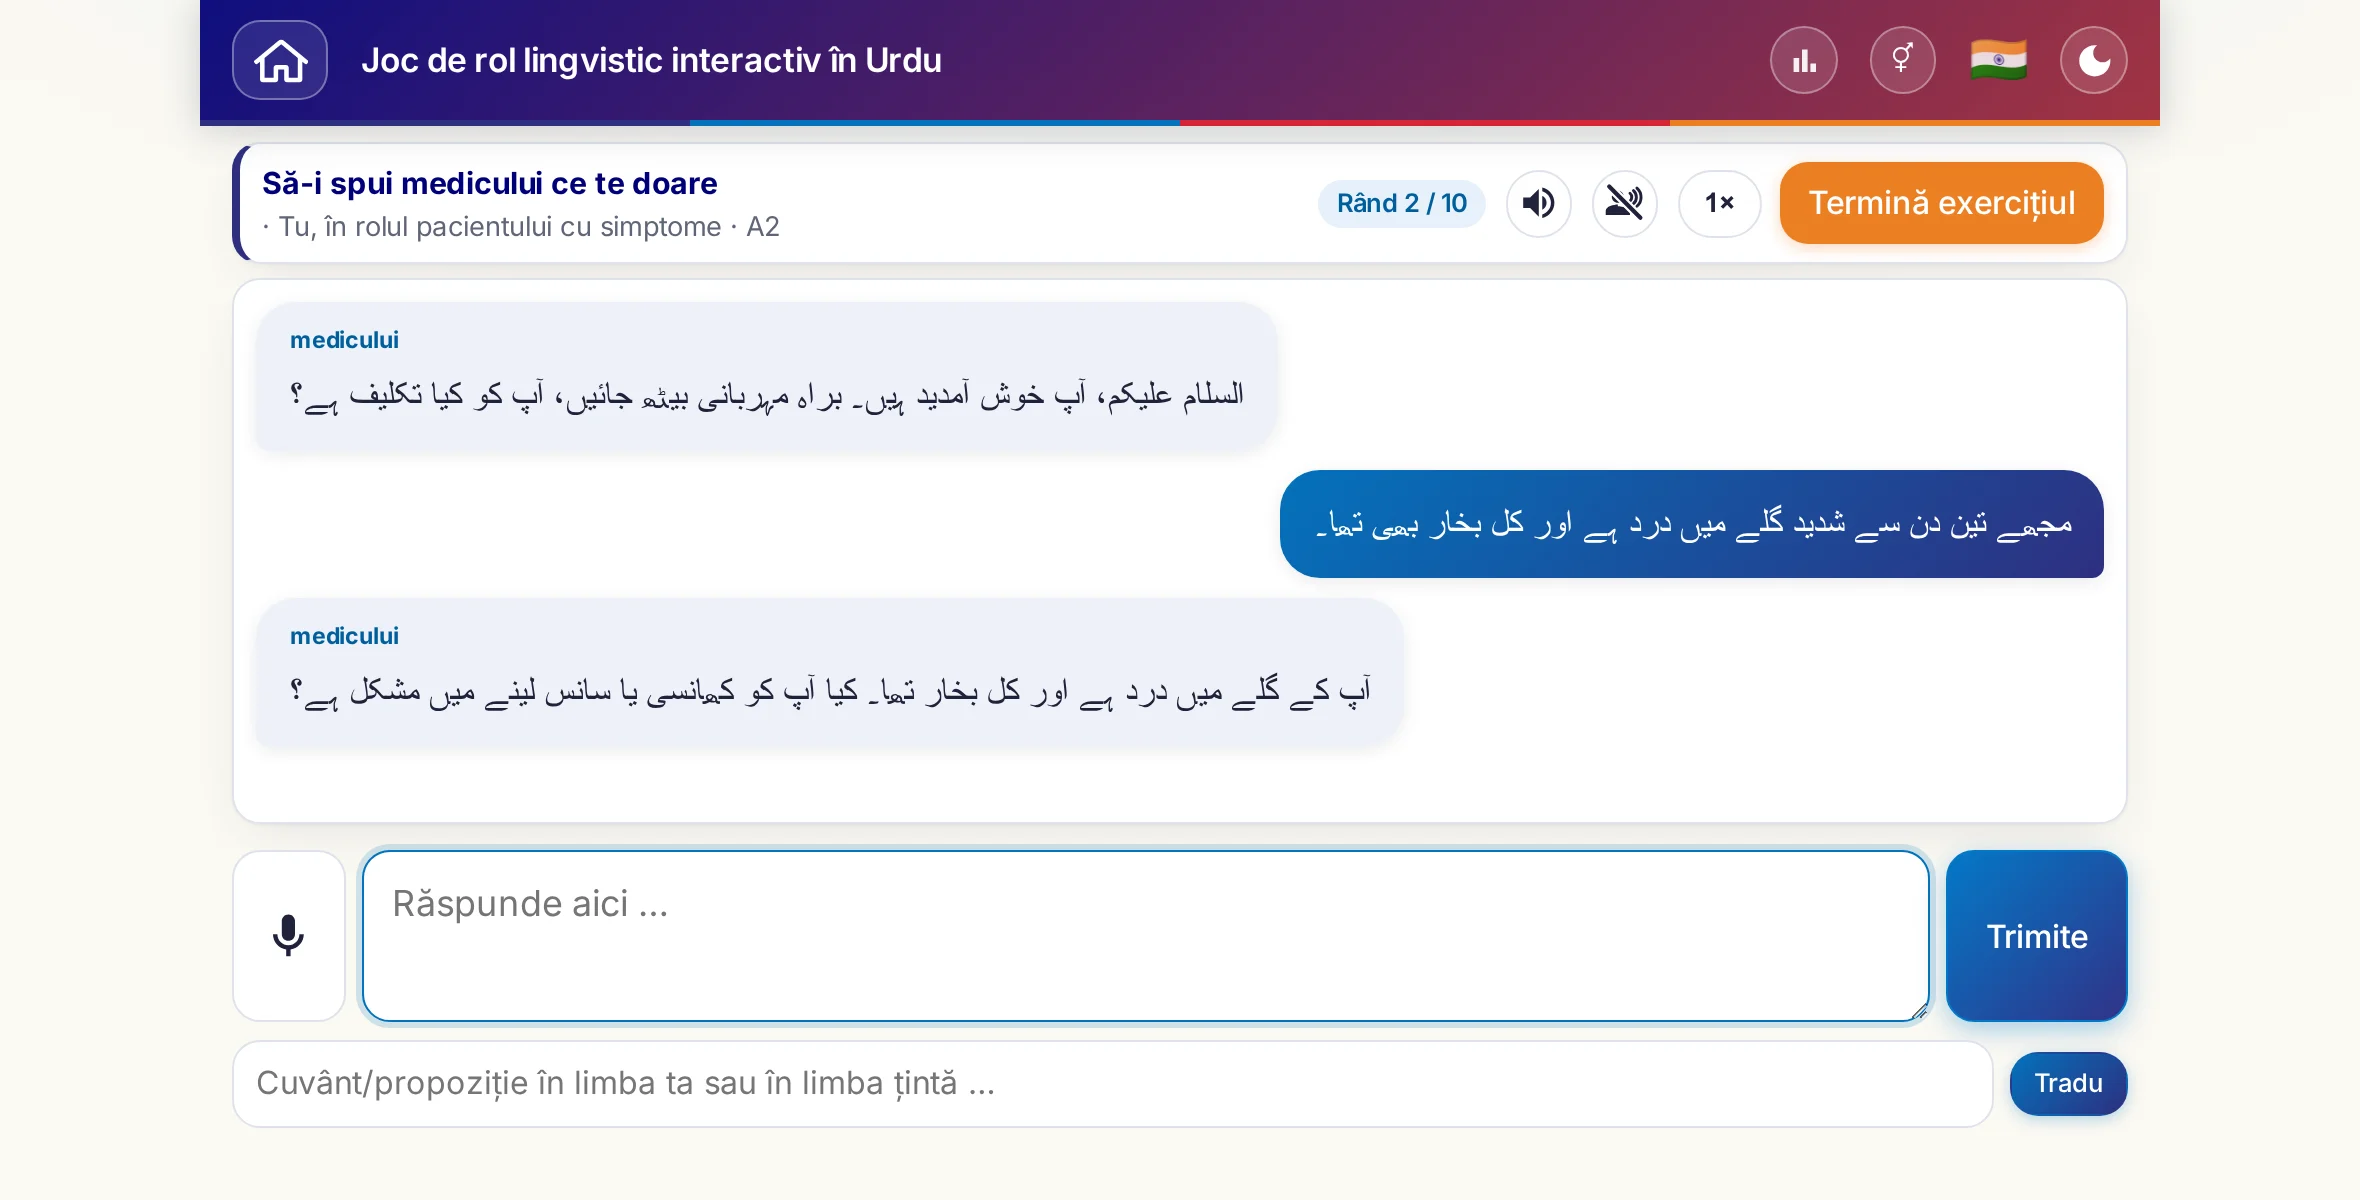Focus the Răspunde aici reply field
Screen dimensions: 2360x1200
[x=1146, y=936]
